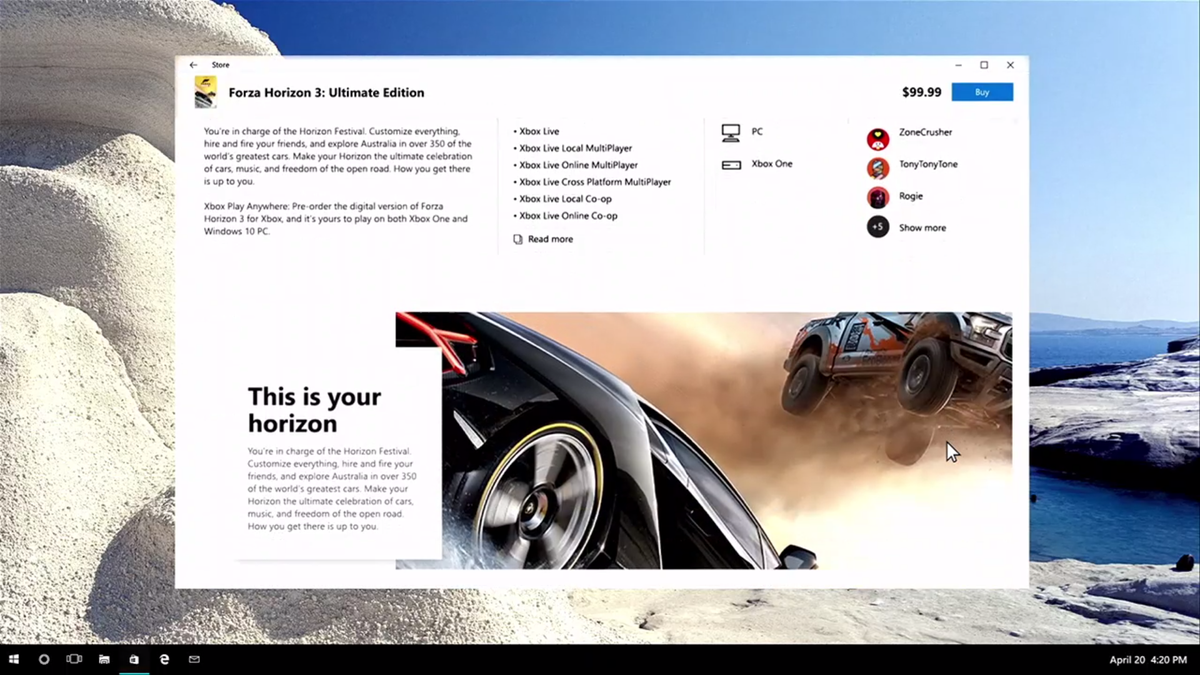Open Task View in taskbar
This screenshot has height=675, width=1200.
(74, 660)
